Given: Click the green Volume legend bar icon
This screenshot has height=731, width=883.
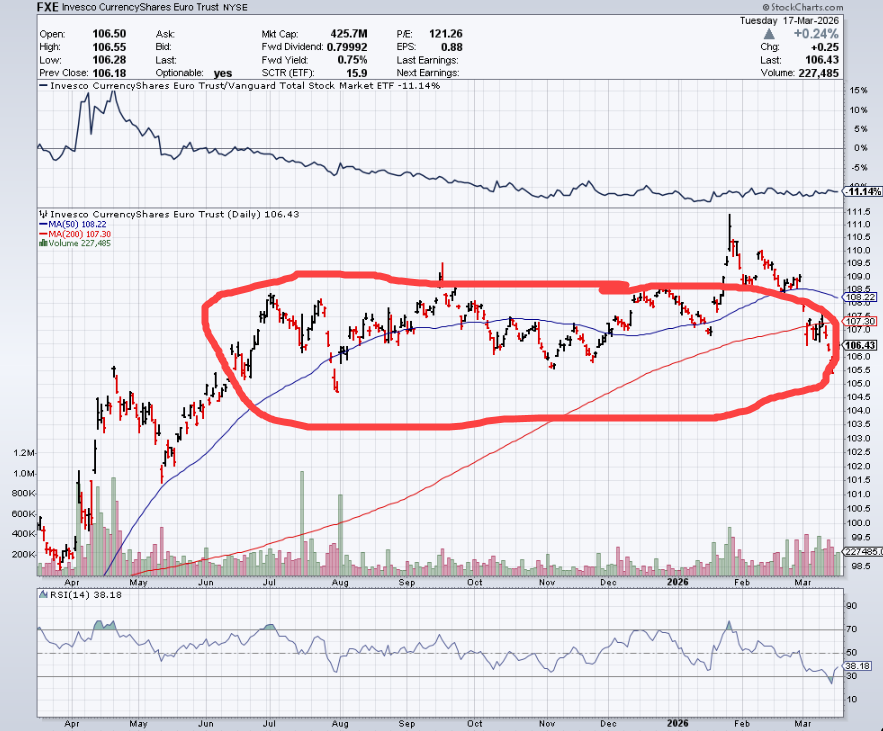Looking at the screenshot, I should (x=42, y=243).
